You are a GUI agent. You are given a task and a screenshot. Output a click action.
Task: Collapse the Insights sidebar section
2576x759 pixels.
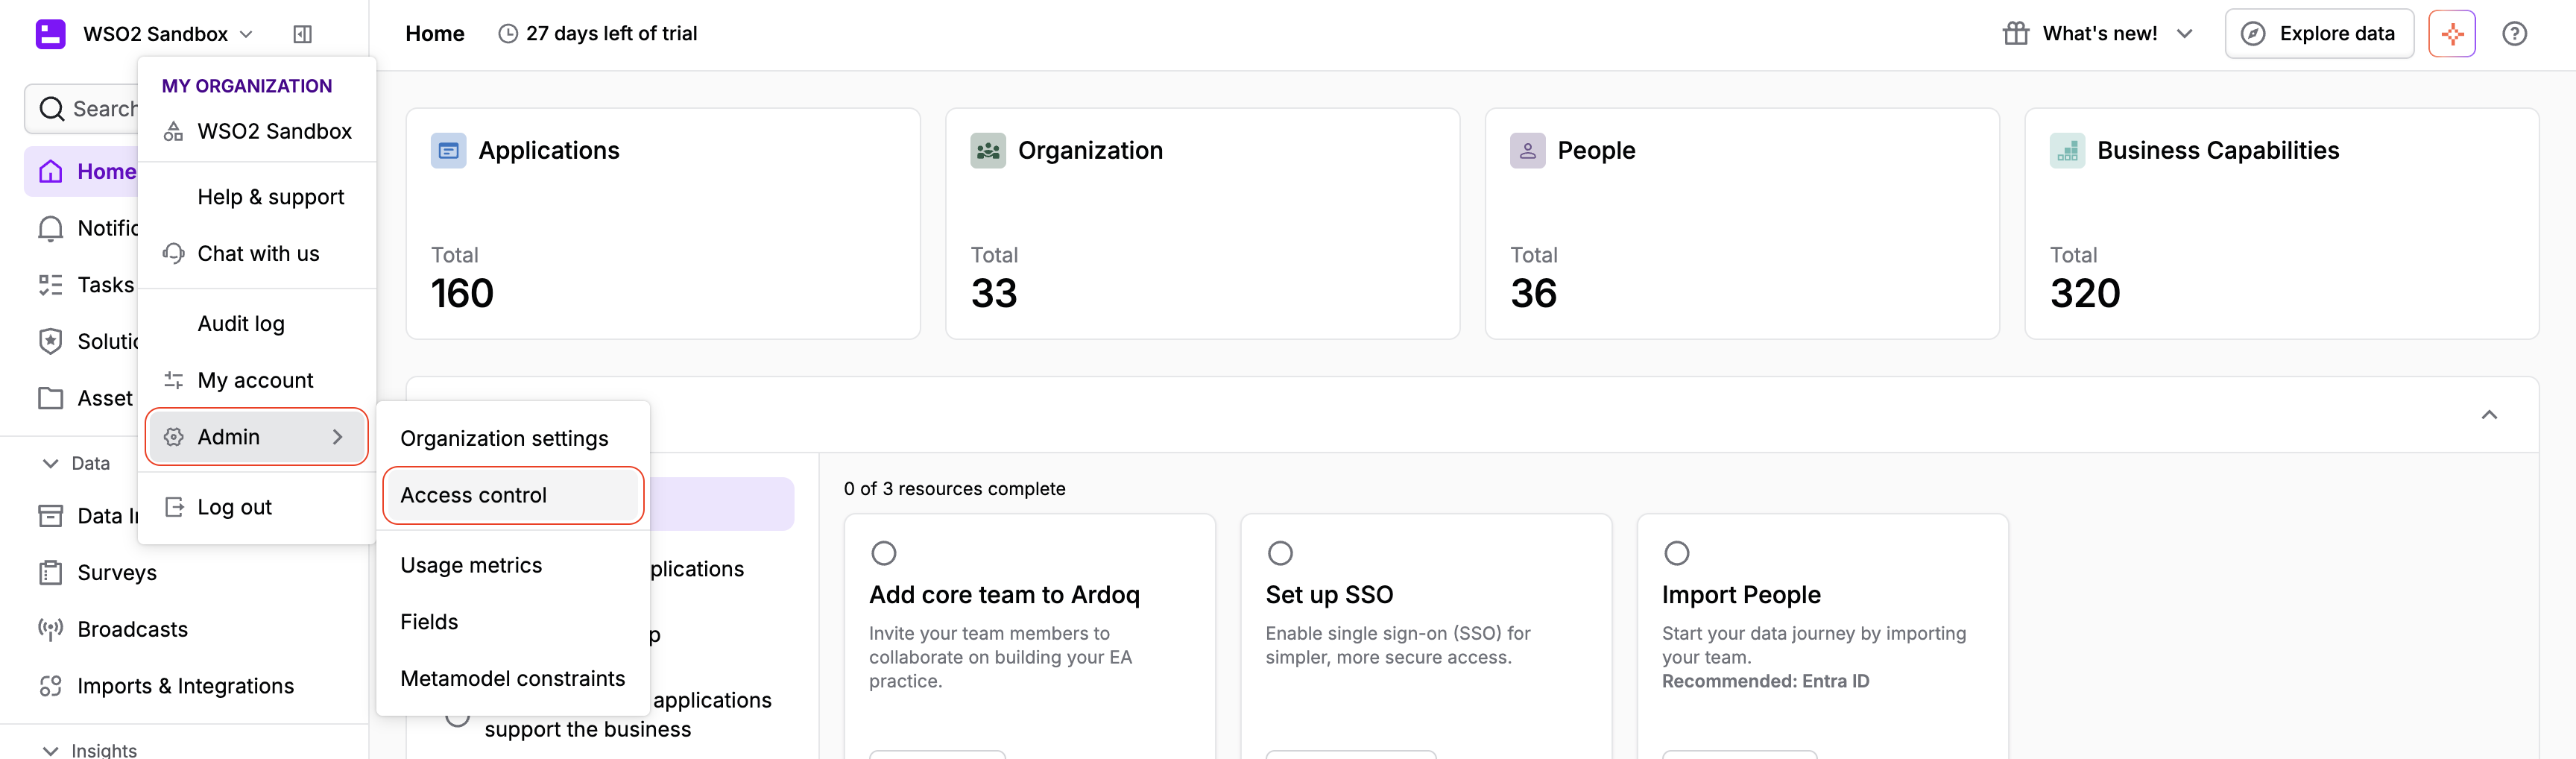50,750
